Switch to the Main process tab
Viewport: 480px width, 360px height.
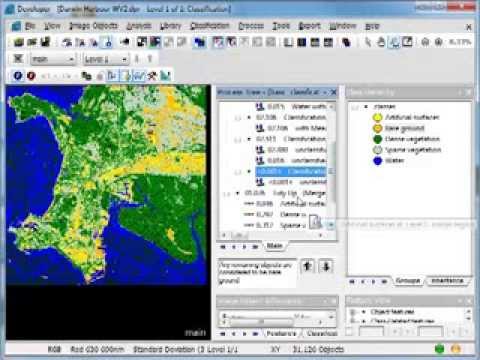(274, 246)
